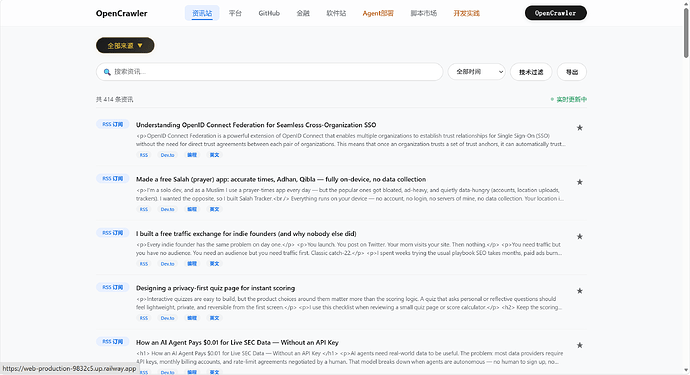This screenshot has width=690, height=375.
Task: Click the 导出 export button
Action: [572, 72]
